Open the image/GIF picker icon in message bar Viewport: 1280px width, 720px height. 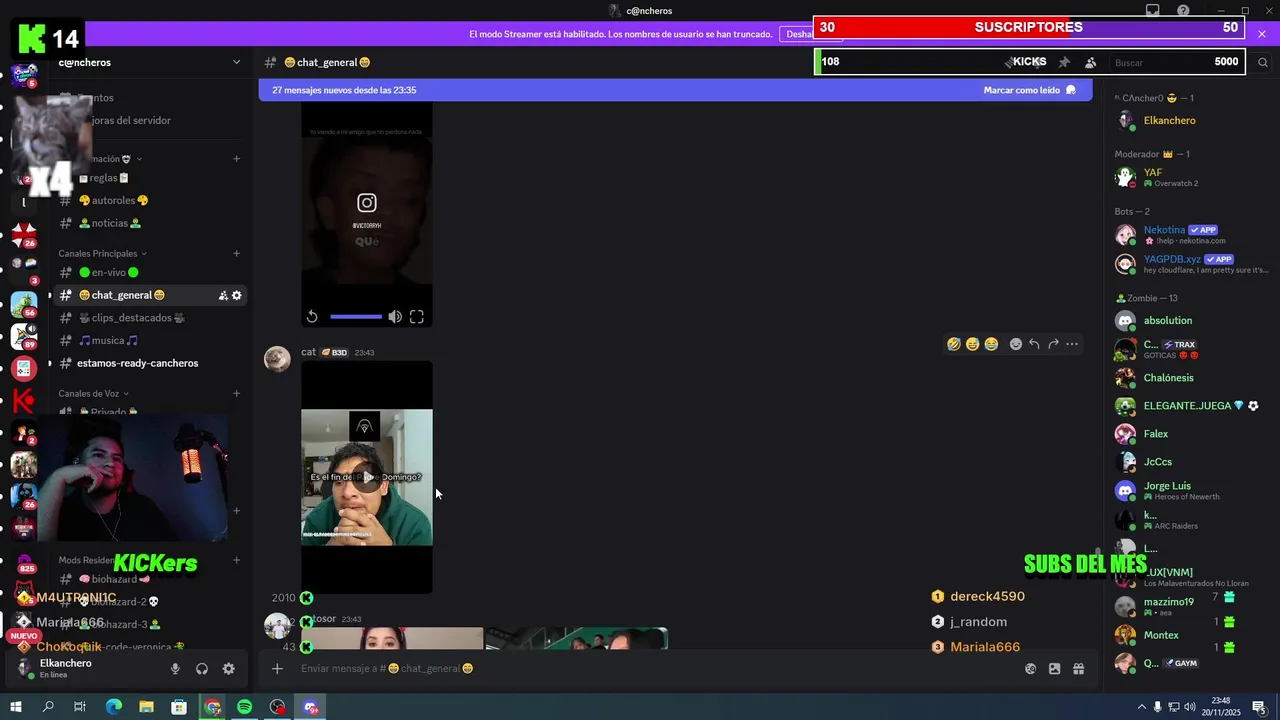pyautogui.click(x=1054, y=669)
